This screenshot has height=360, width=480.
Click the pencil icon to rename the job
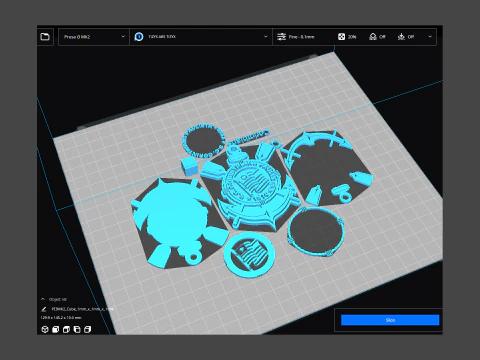[x=44, y=309]
